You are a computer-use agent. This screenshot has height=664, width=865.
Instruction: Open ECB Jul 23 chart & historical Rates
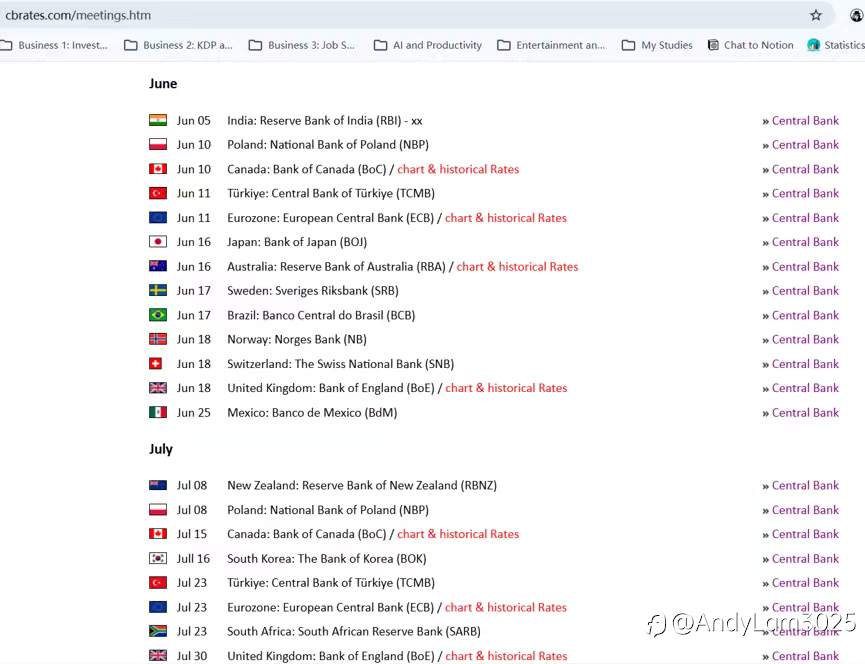[506, 607]
